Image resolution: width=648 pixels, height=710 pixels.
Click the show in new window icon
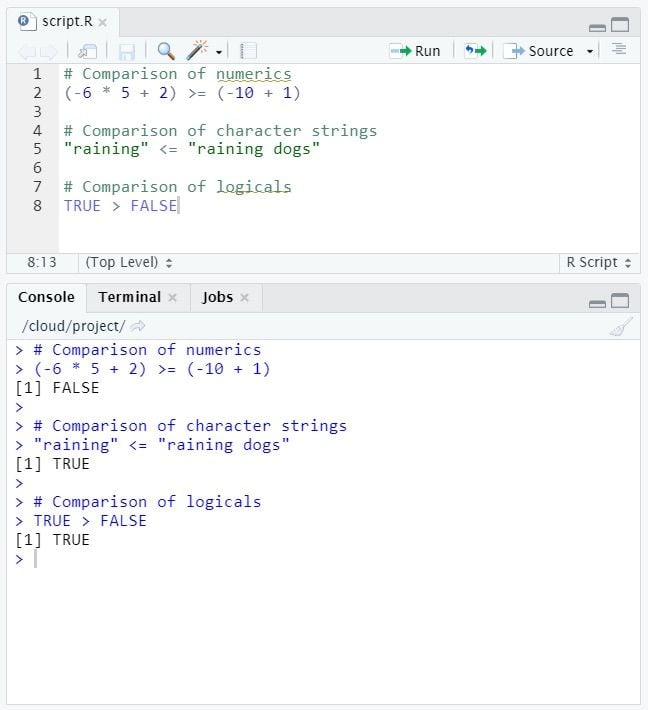[x=89, y=51]
